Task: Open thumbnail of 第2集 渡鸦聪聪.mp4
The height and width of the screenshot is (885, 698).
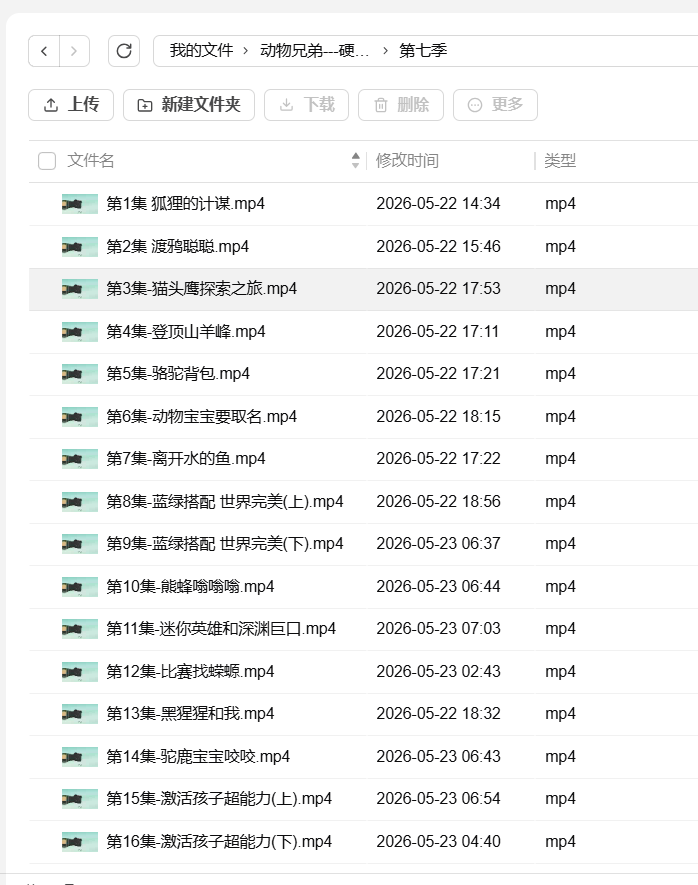Action: tap(80, 247)
